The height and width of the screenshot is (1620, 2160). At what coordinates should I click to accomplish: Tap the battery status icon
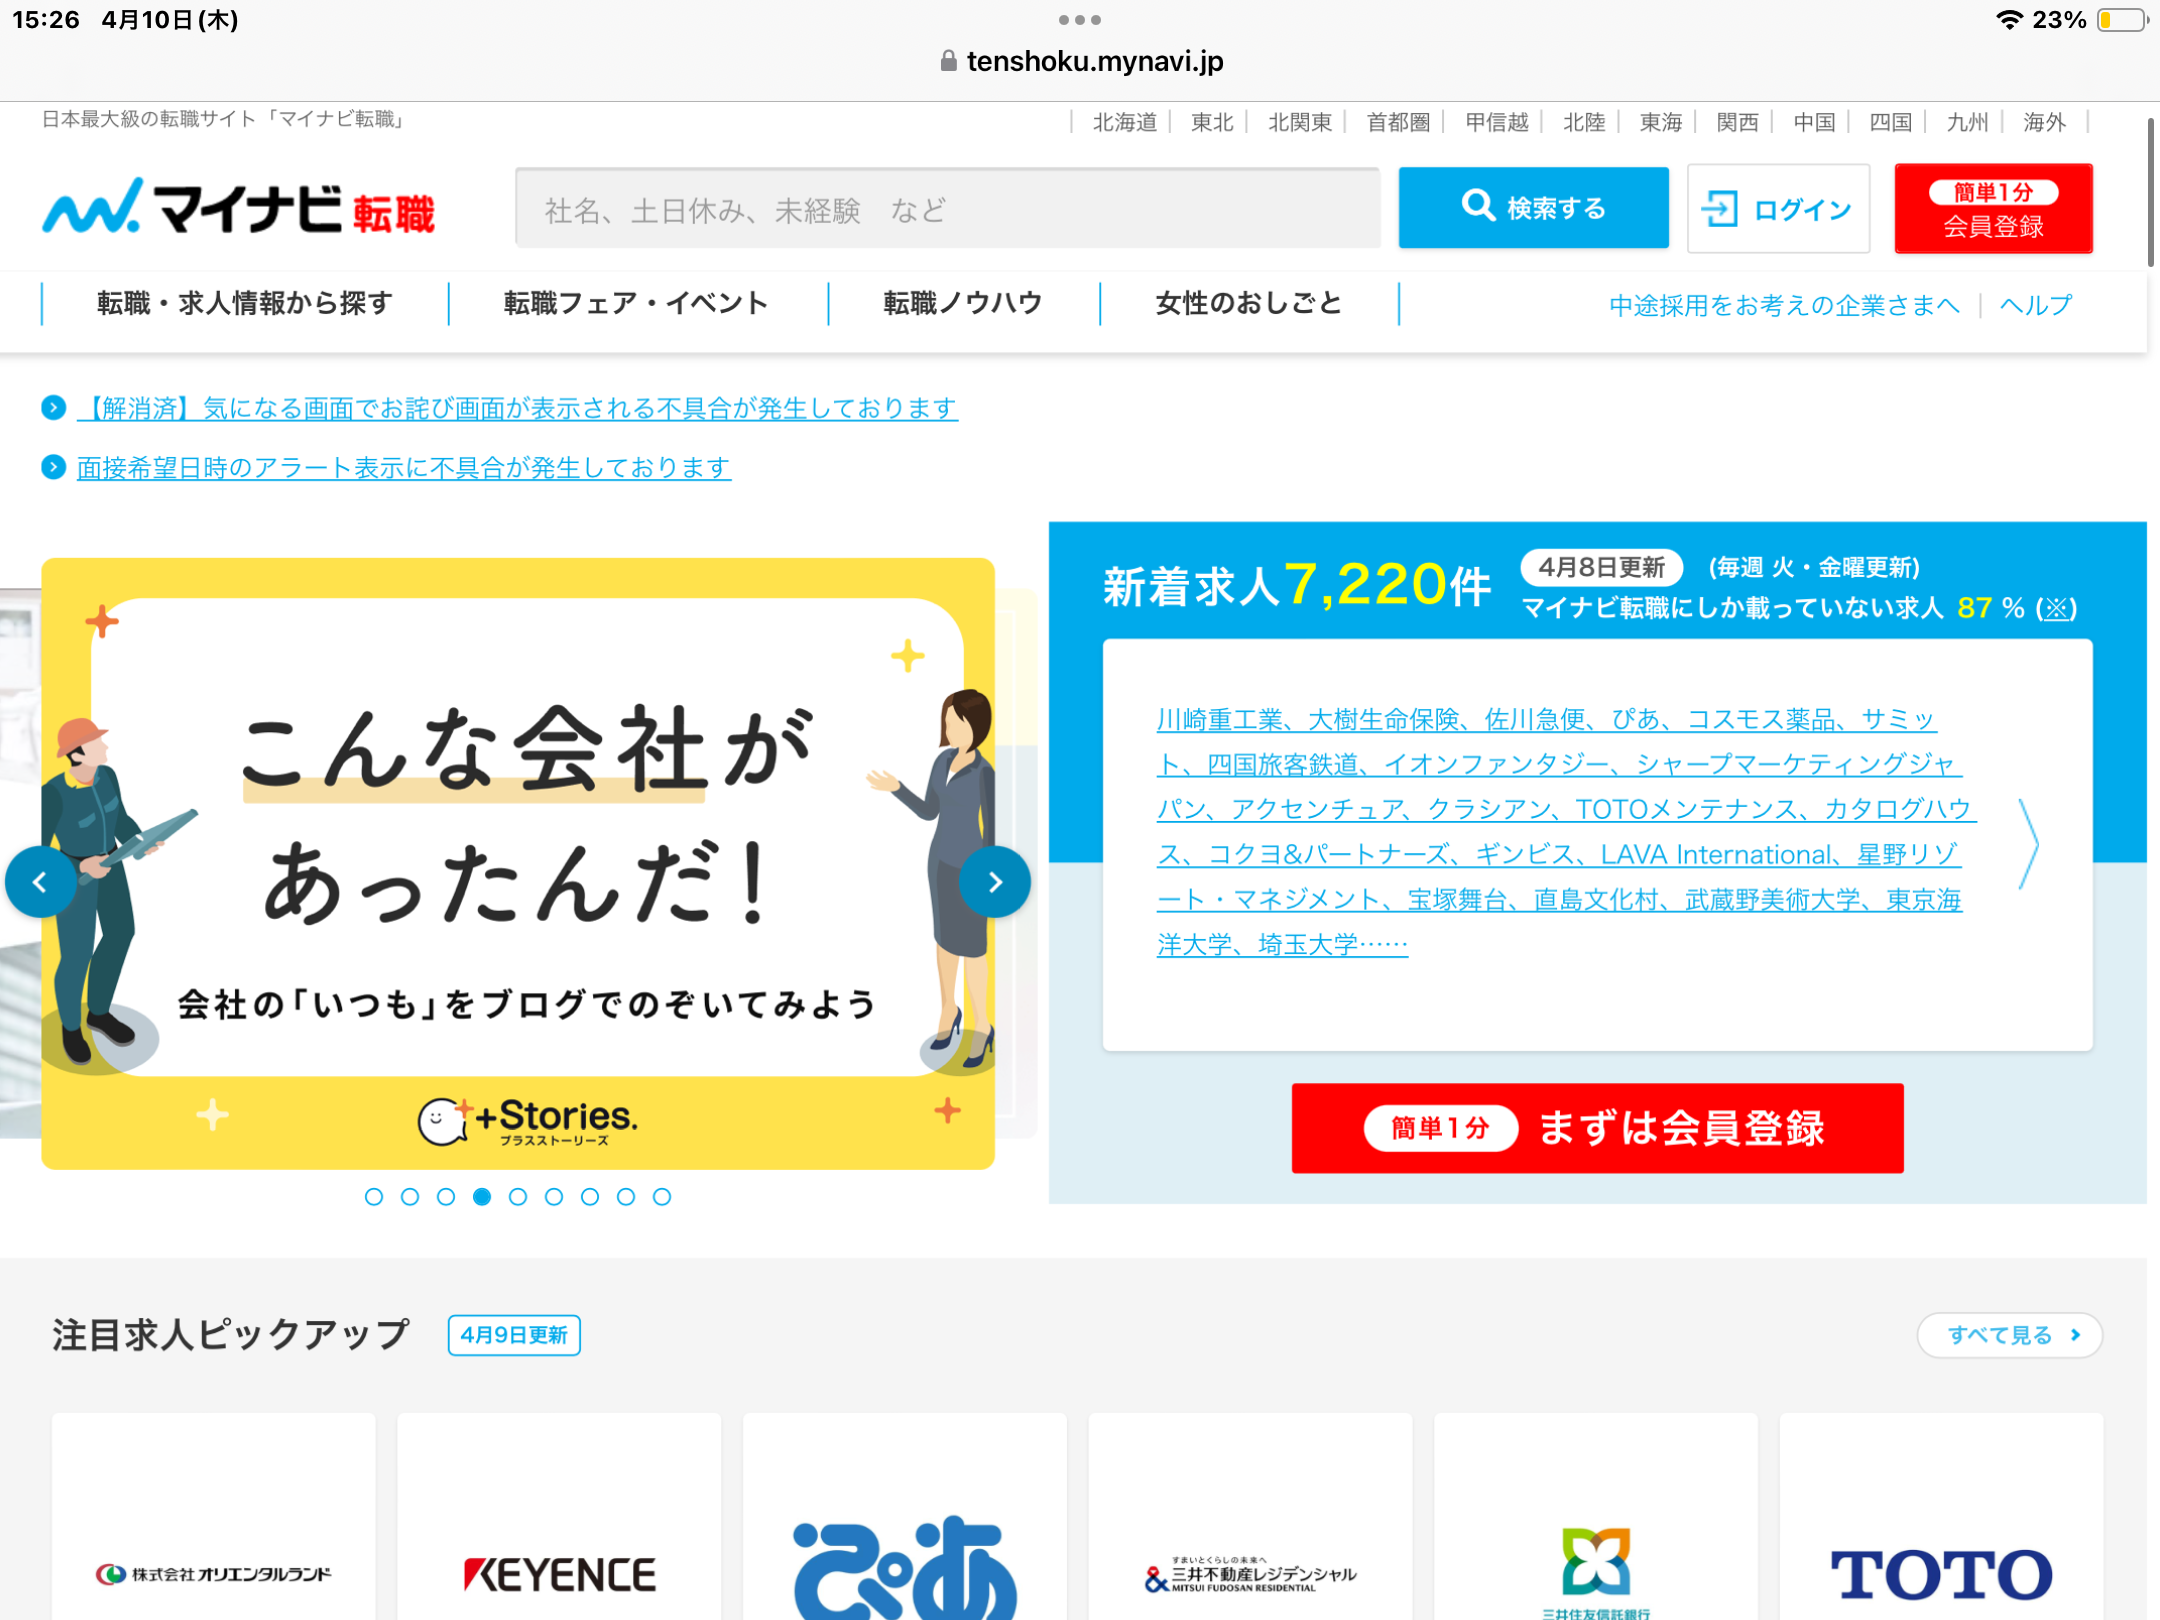click(2122, 20)
